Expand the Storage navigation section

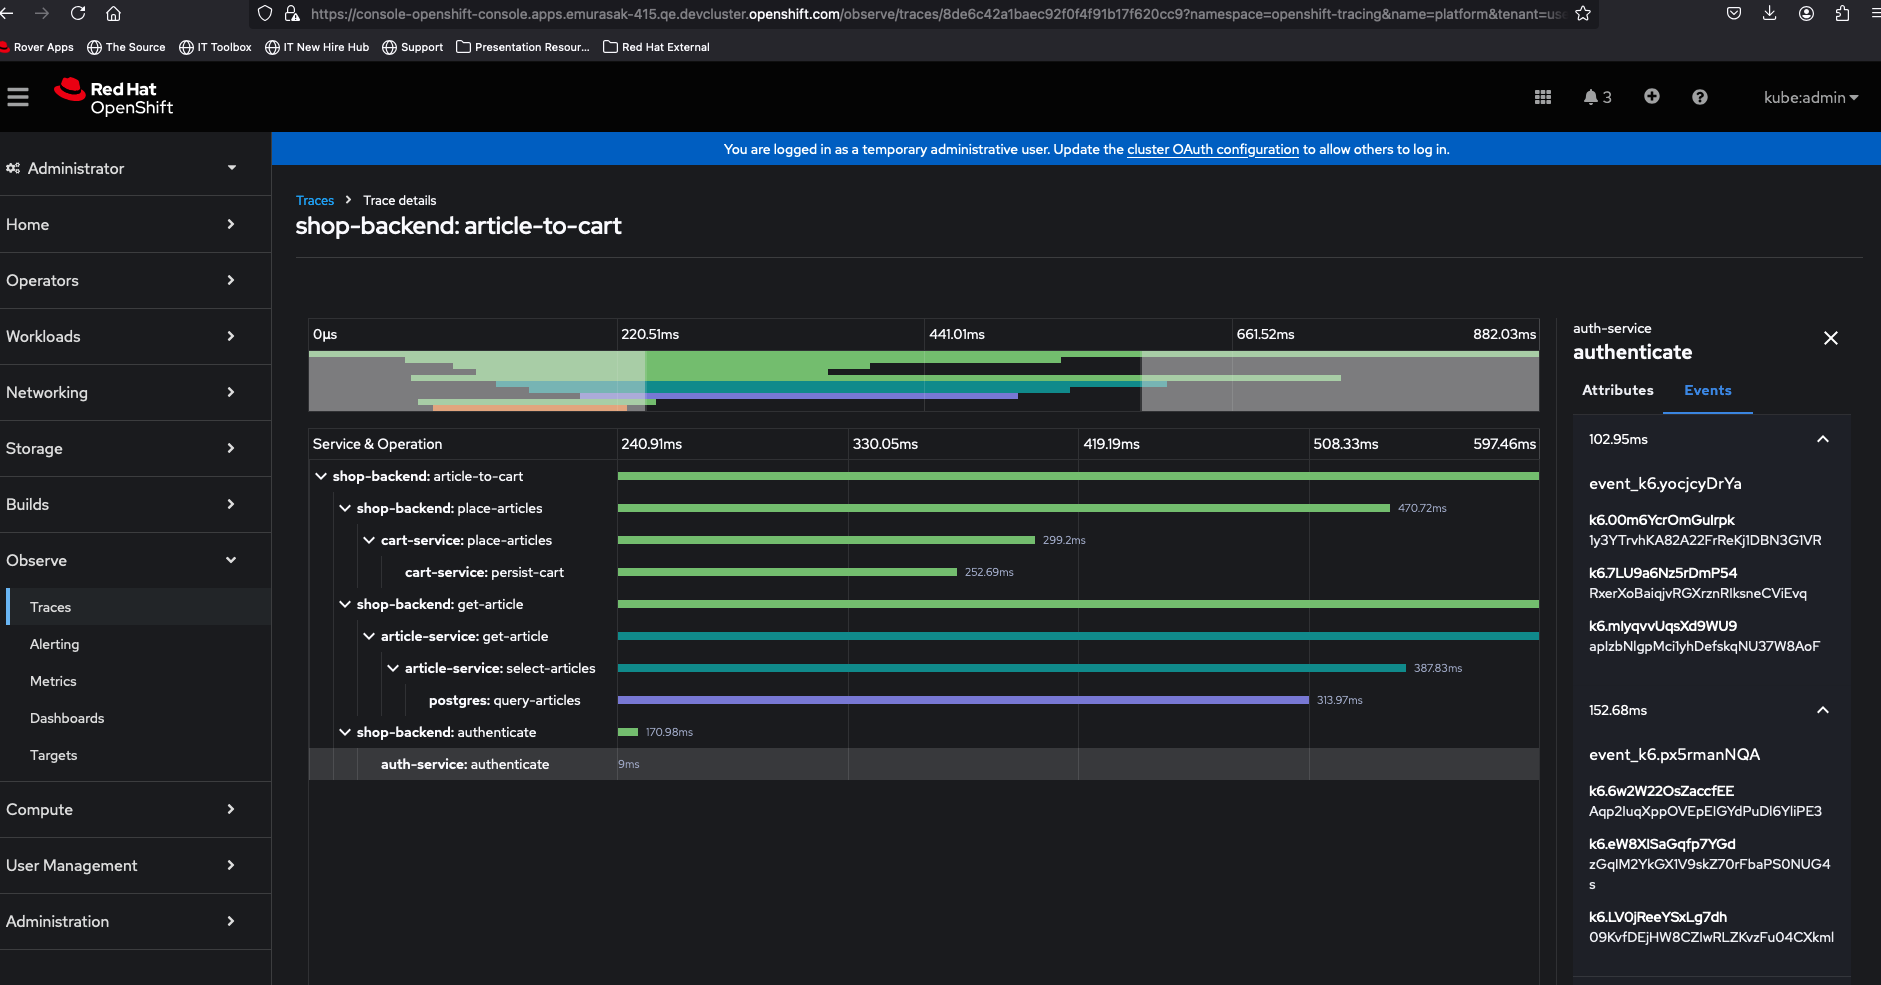[135, 448]
